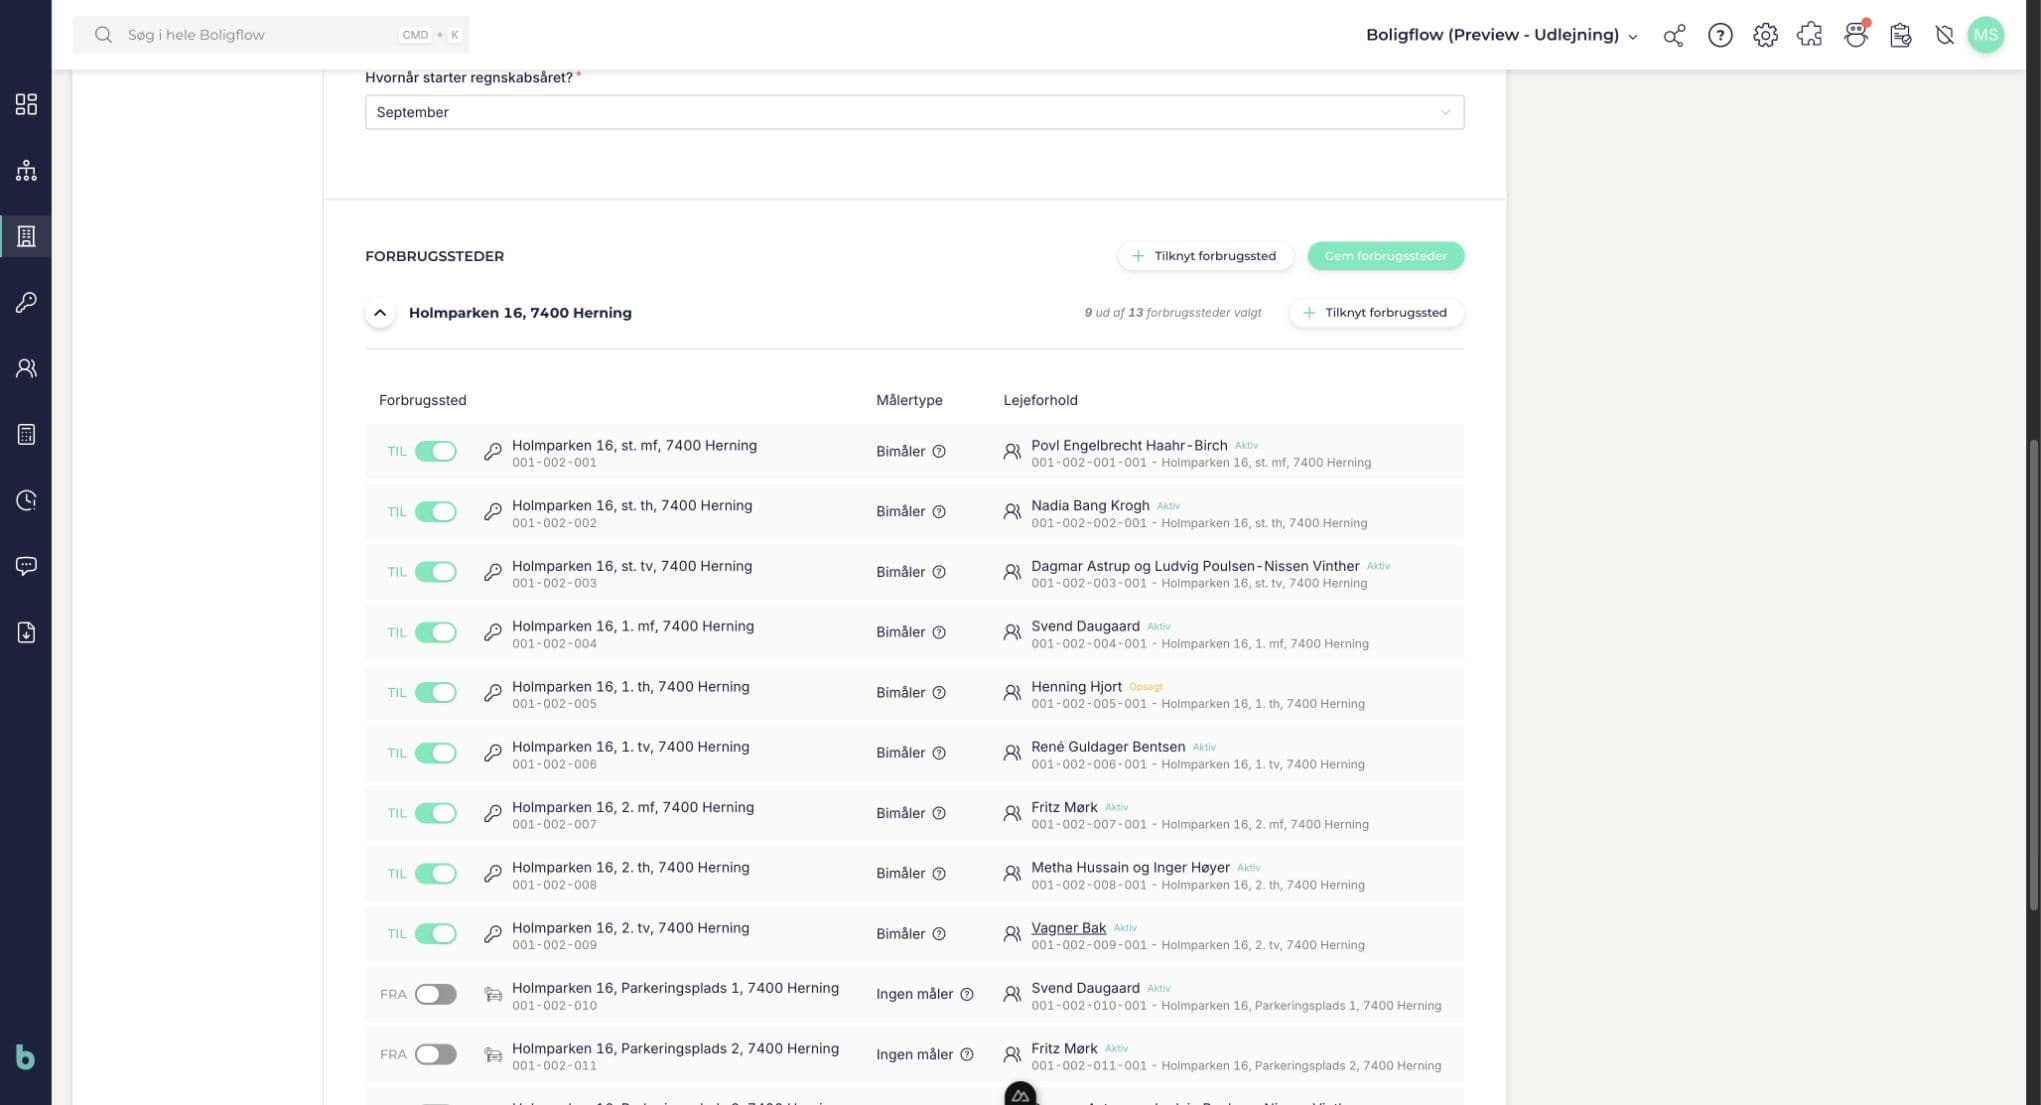Click tenant name Metha Hussain og Inger Høyer
This screenshot has height=1105, width=2041.
point(1130,867)
